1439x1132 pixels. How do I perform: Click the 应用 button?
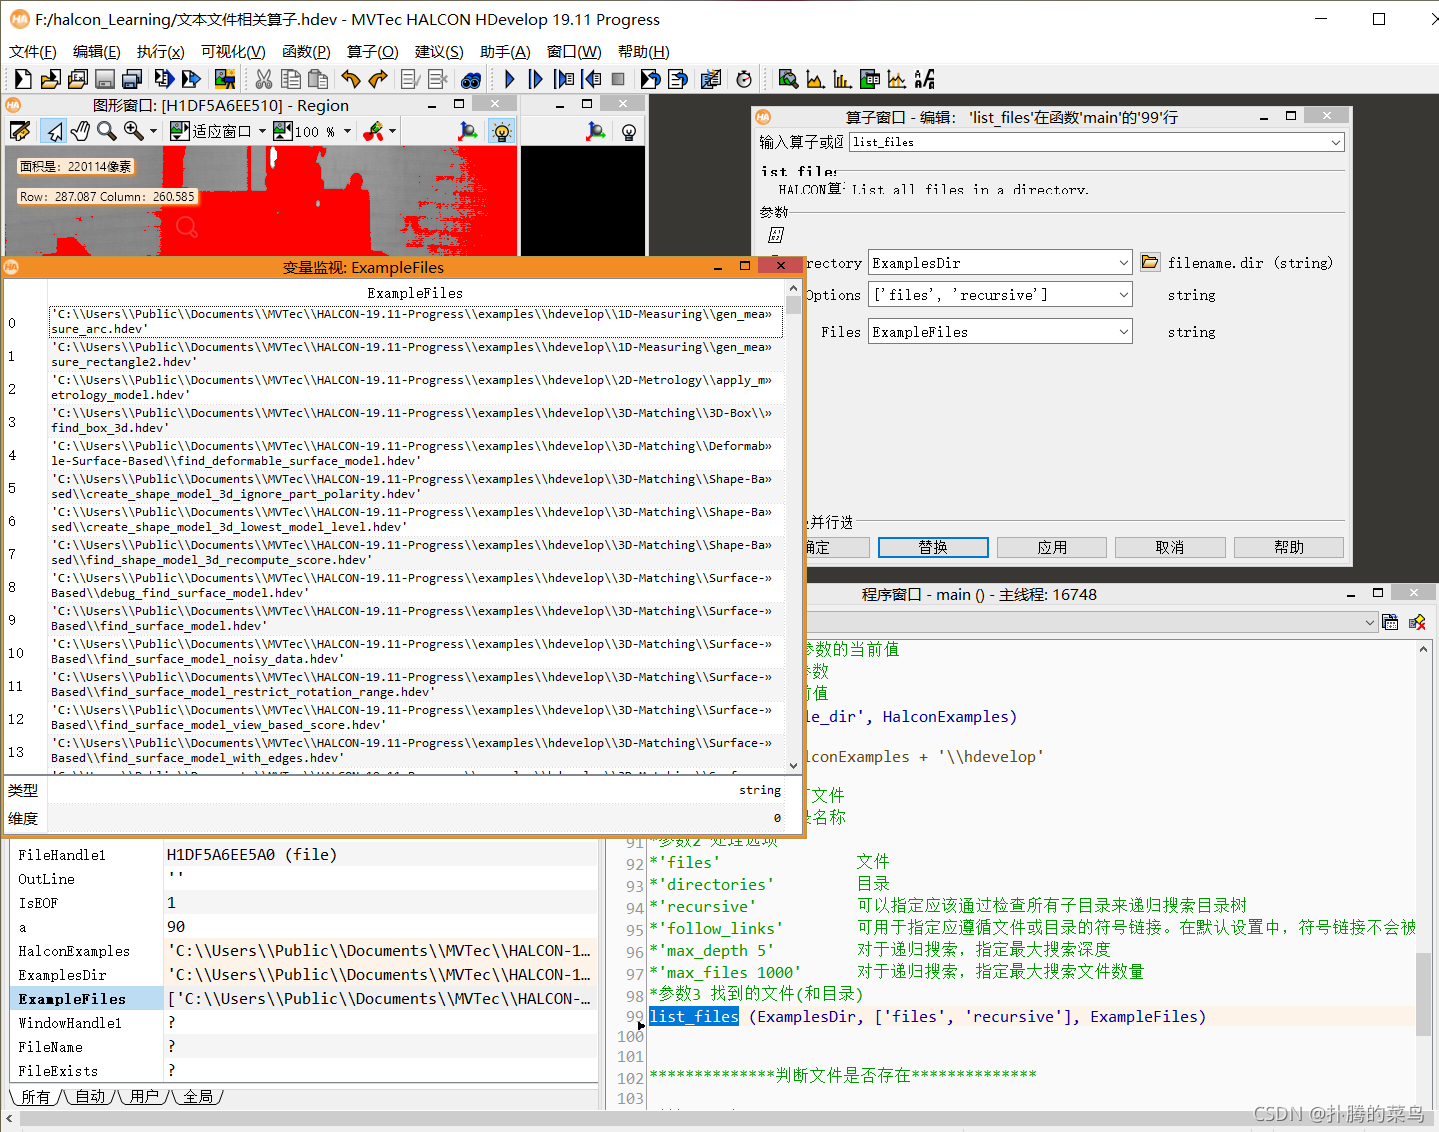[1052, 547]
